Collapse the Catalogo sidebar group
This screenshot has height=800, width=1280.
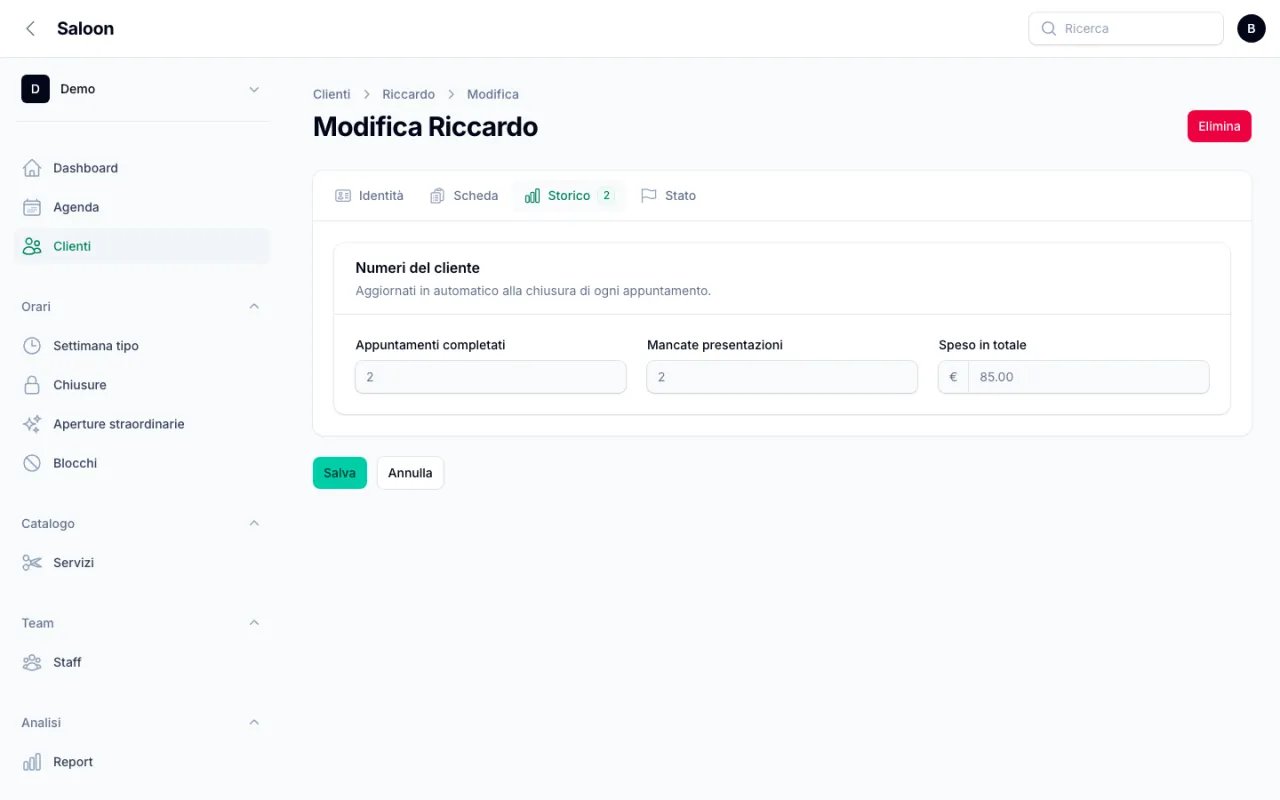[x=254, y=523]
